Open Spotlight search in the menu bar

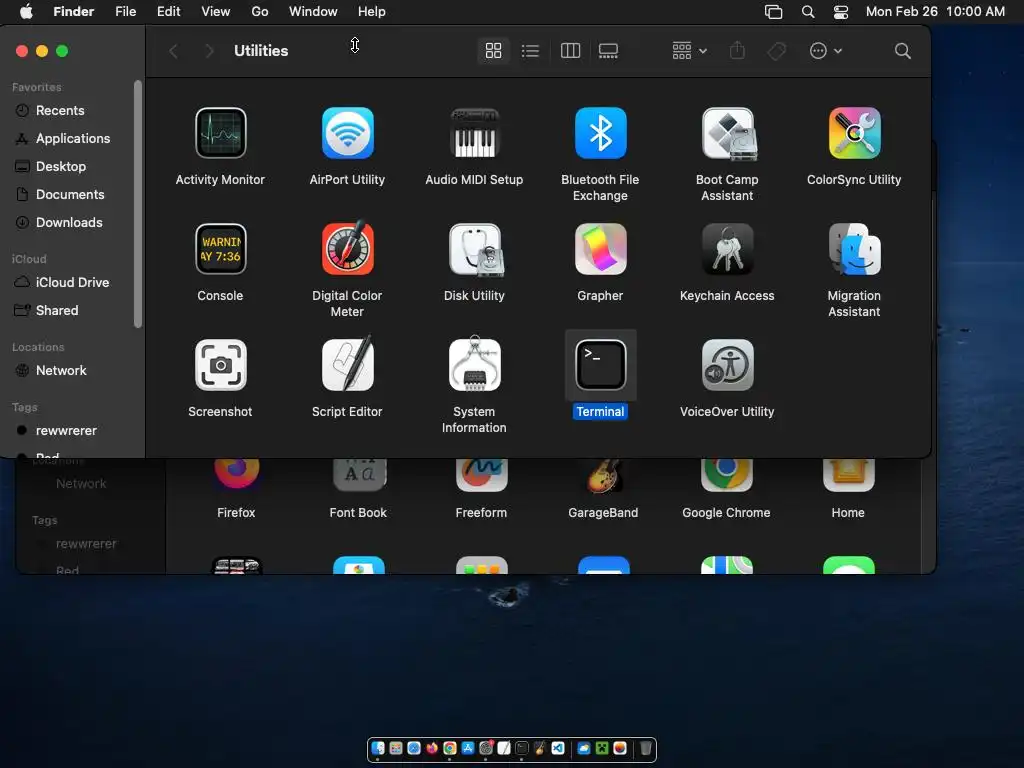point(808,12)
